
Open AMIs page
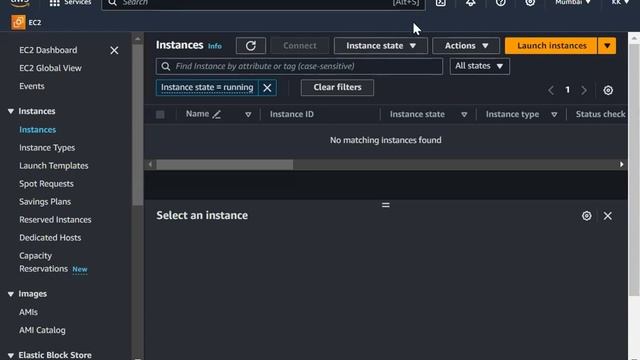pyautogui.click(x=28, y=312)
